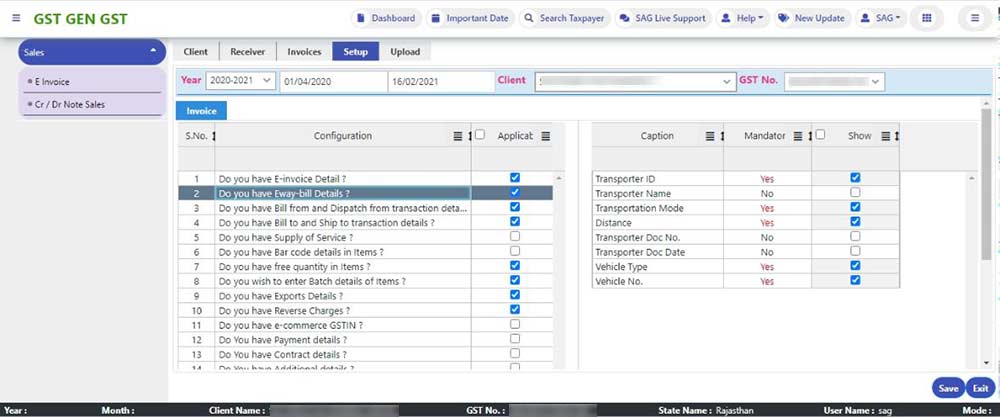
Task: Open the apps grid icon in top bar
Action: 927,18
